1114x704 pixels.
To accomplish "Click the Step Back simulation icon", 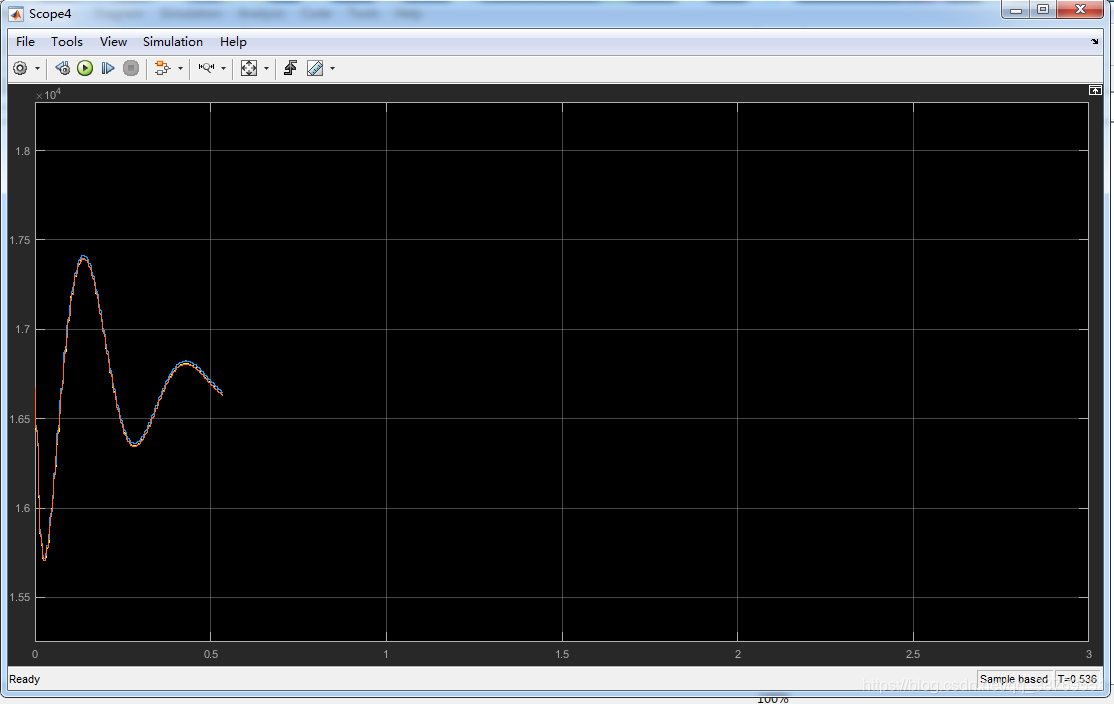I will pyautogui.click(x=63, y=68).
